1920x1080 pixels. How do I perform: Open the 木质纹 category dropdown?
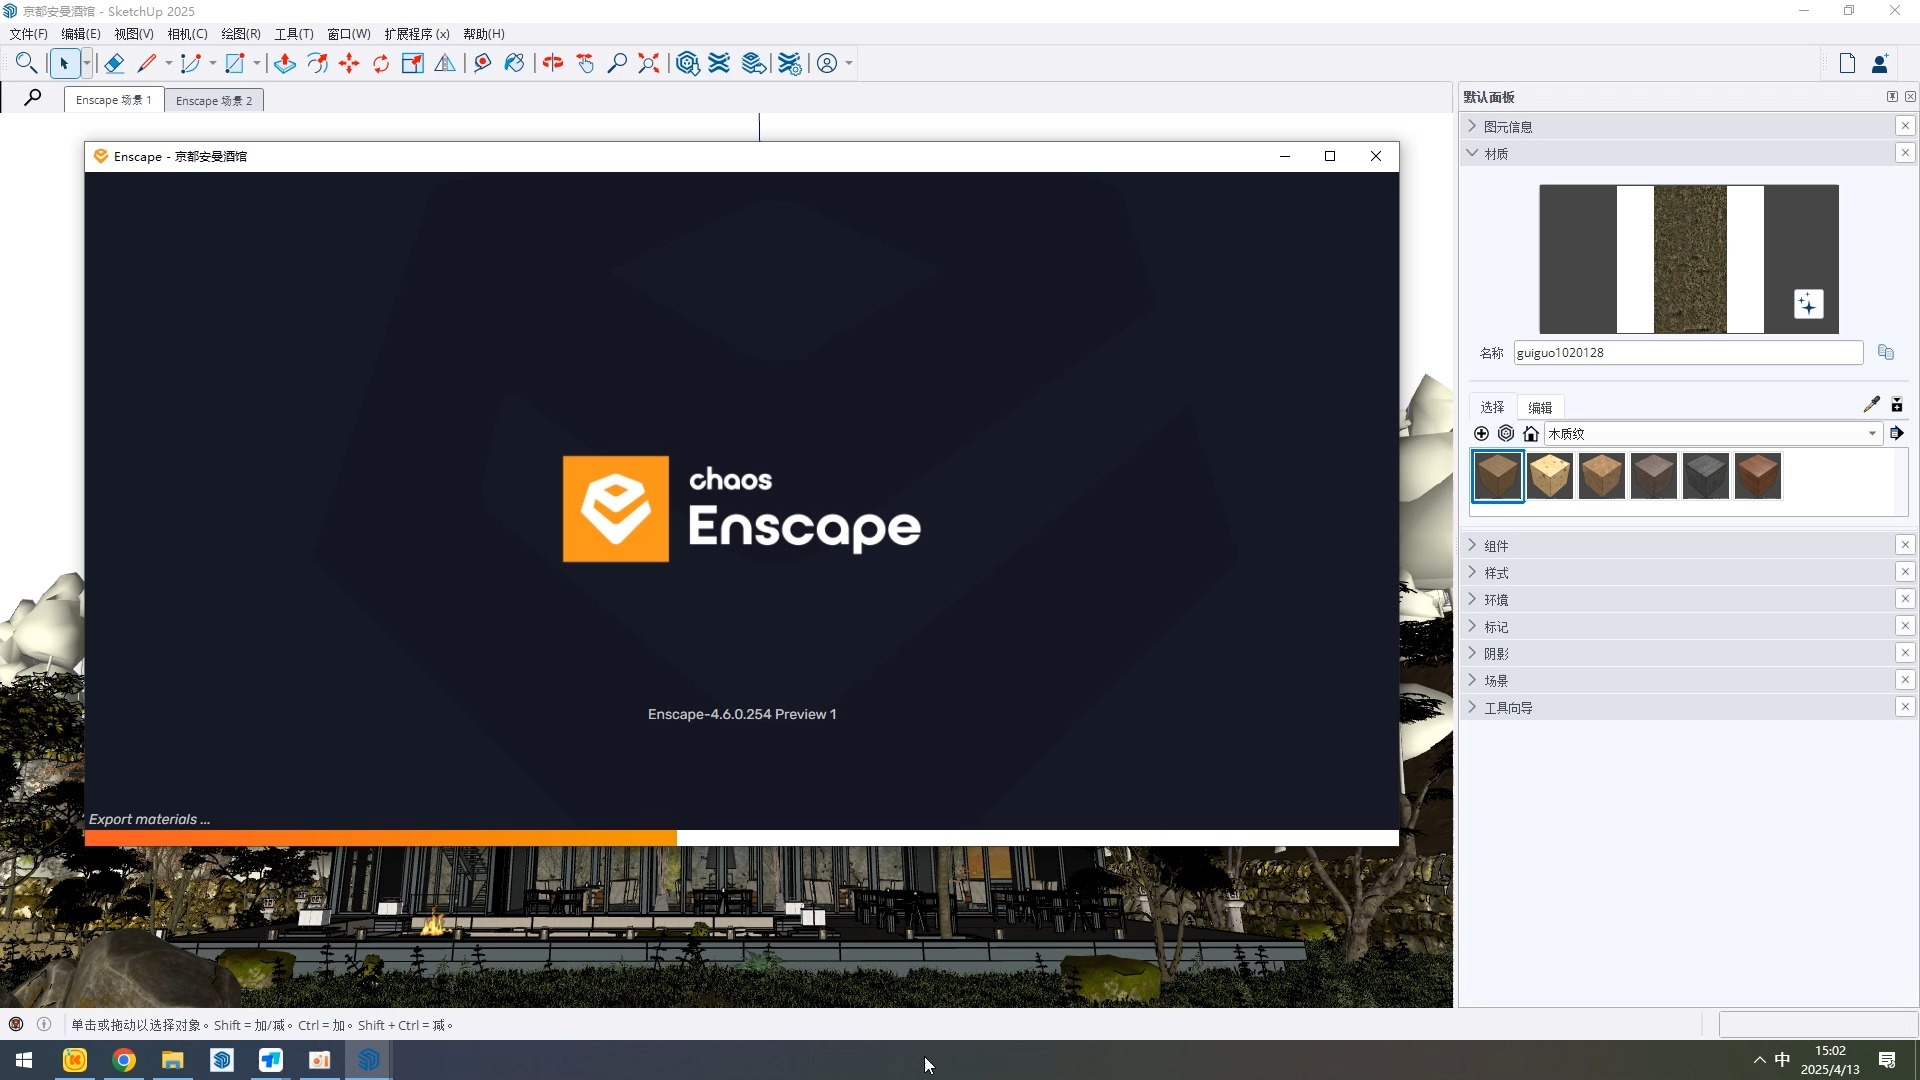coord(1872,434)
